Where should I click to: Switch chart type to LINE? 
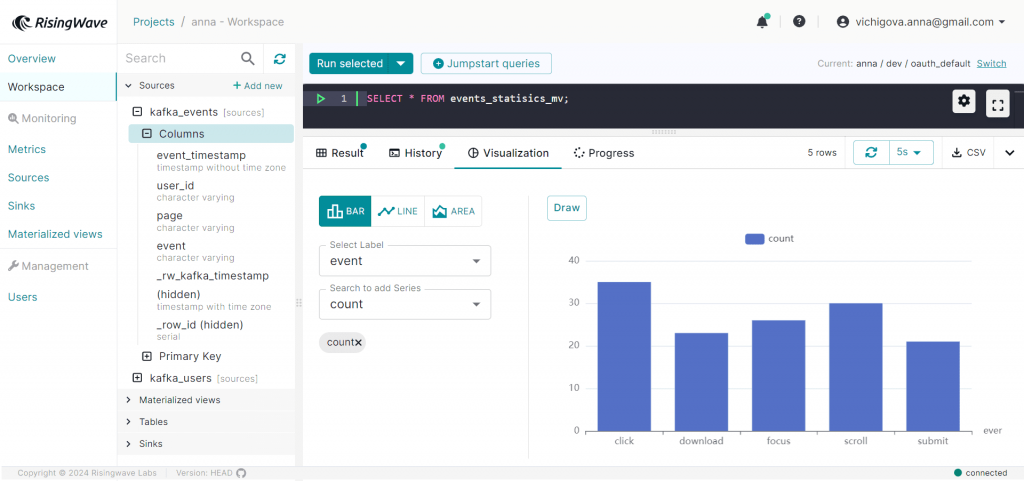[398, 211]
